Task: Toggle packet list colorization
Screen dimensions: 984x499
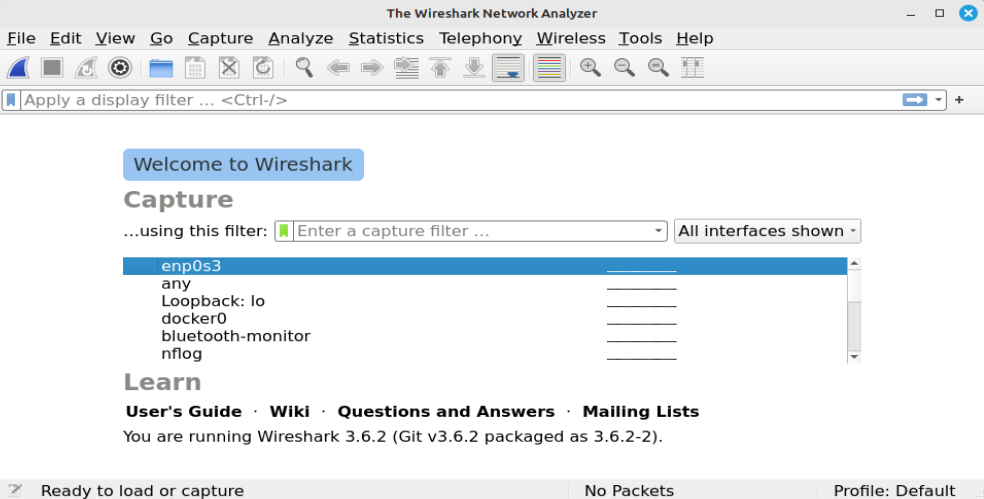Action: [549, 68]
